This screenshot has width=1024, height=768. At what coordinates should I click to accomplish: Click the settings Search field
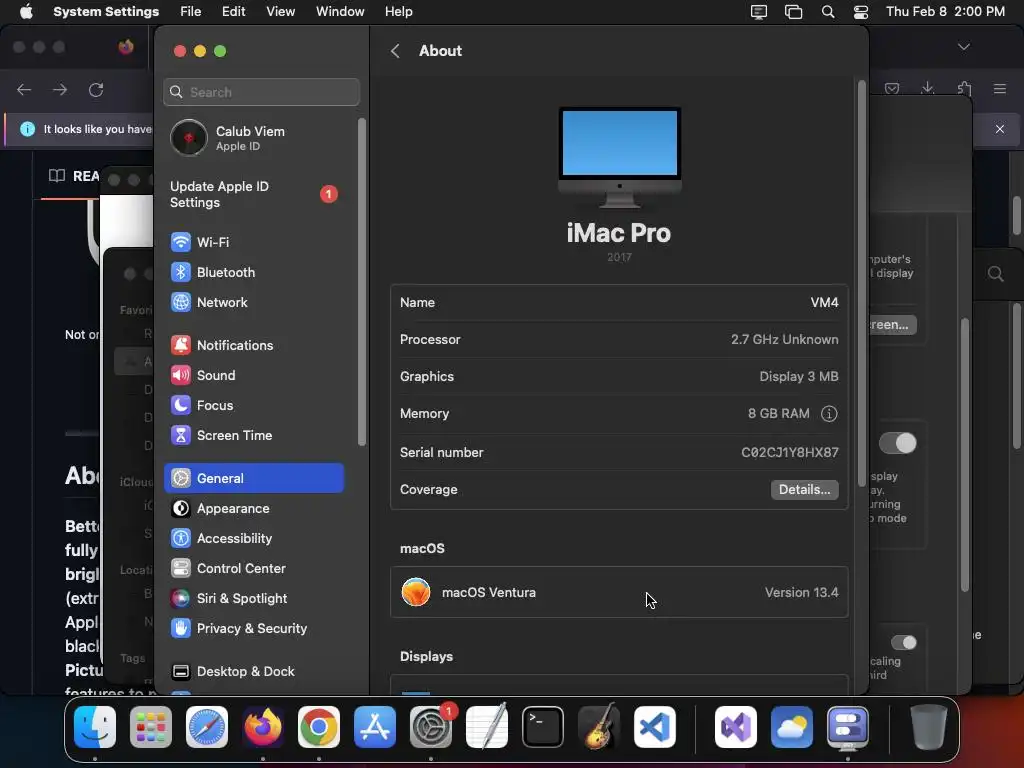[x=261, y=92]
